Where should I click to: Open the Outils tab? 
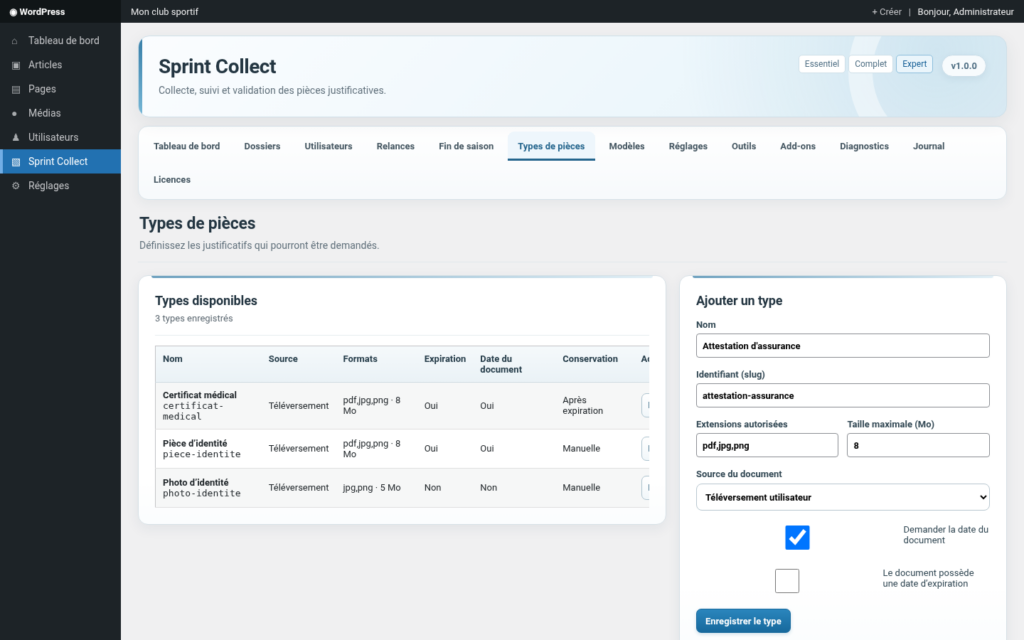click(743, 146)
